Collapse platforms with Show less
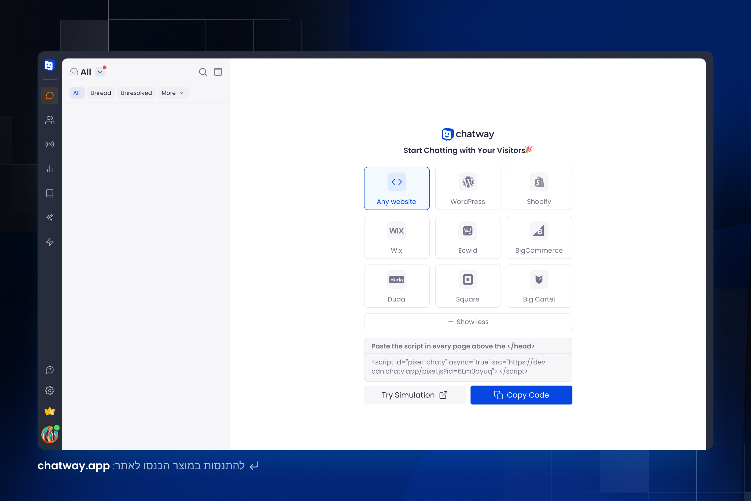The image size is (751, 501). [468, 321]
